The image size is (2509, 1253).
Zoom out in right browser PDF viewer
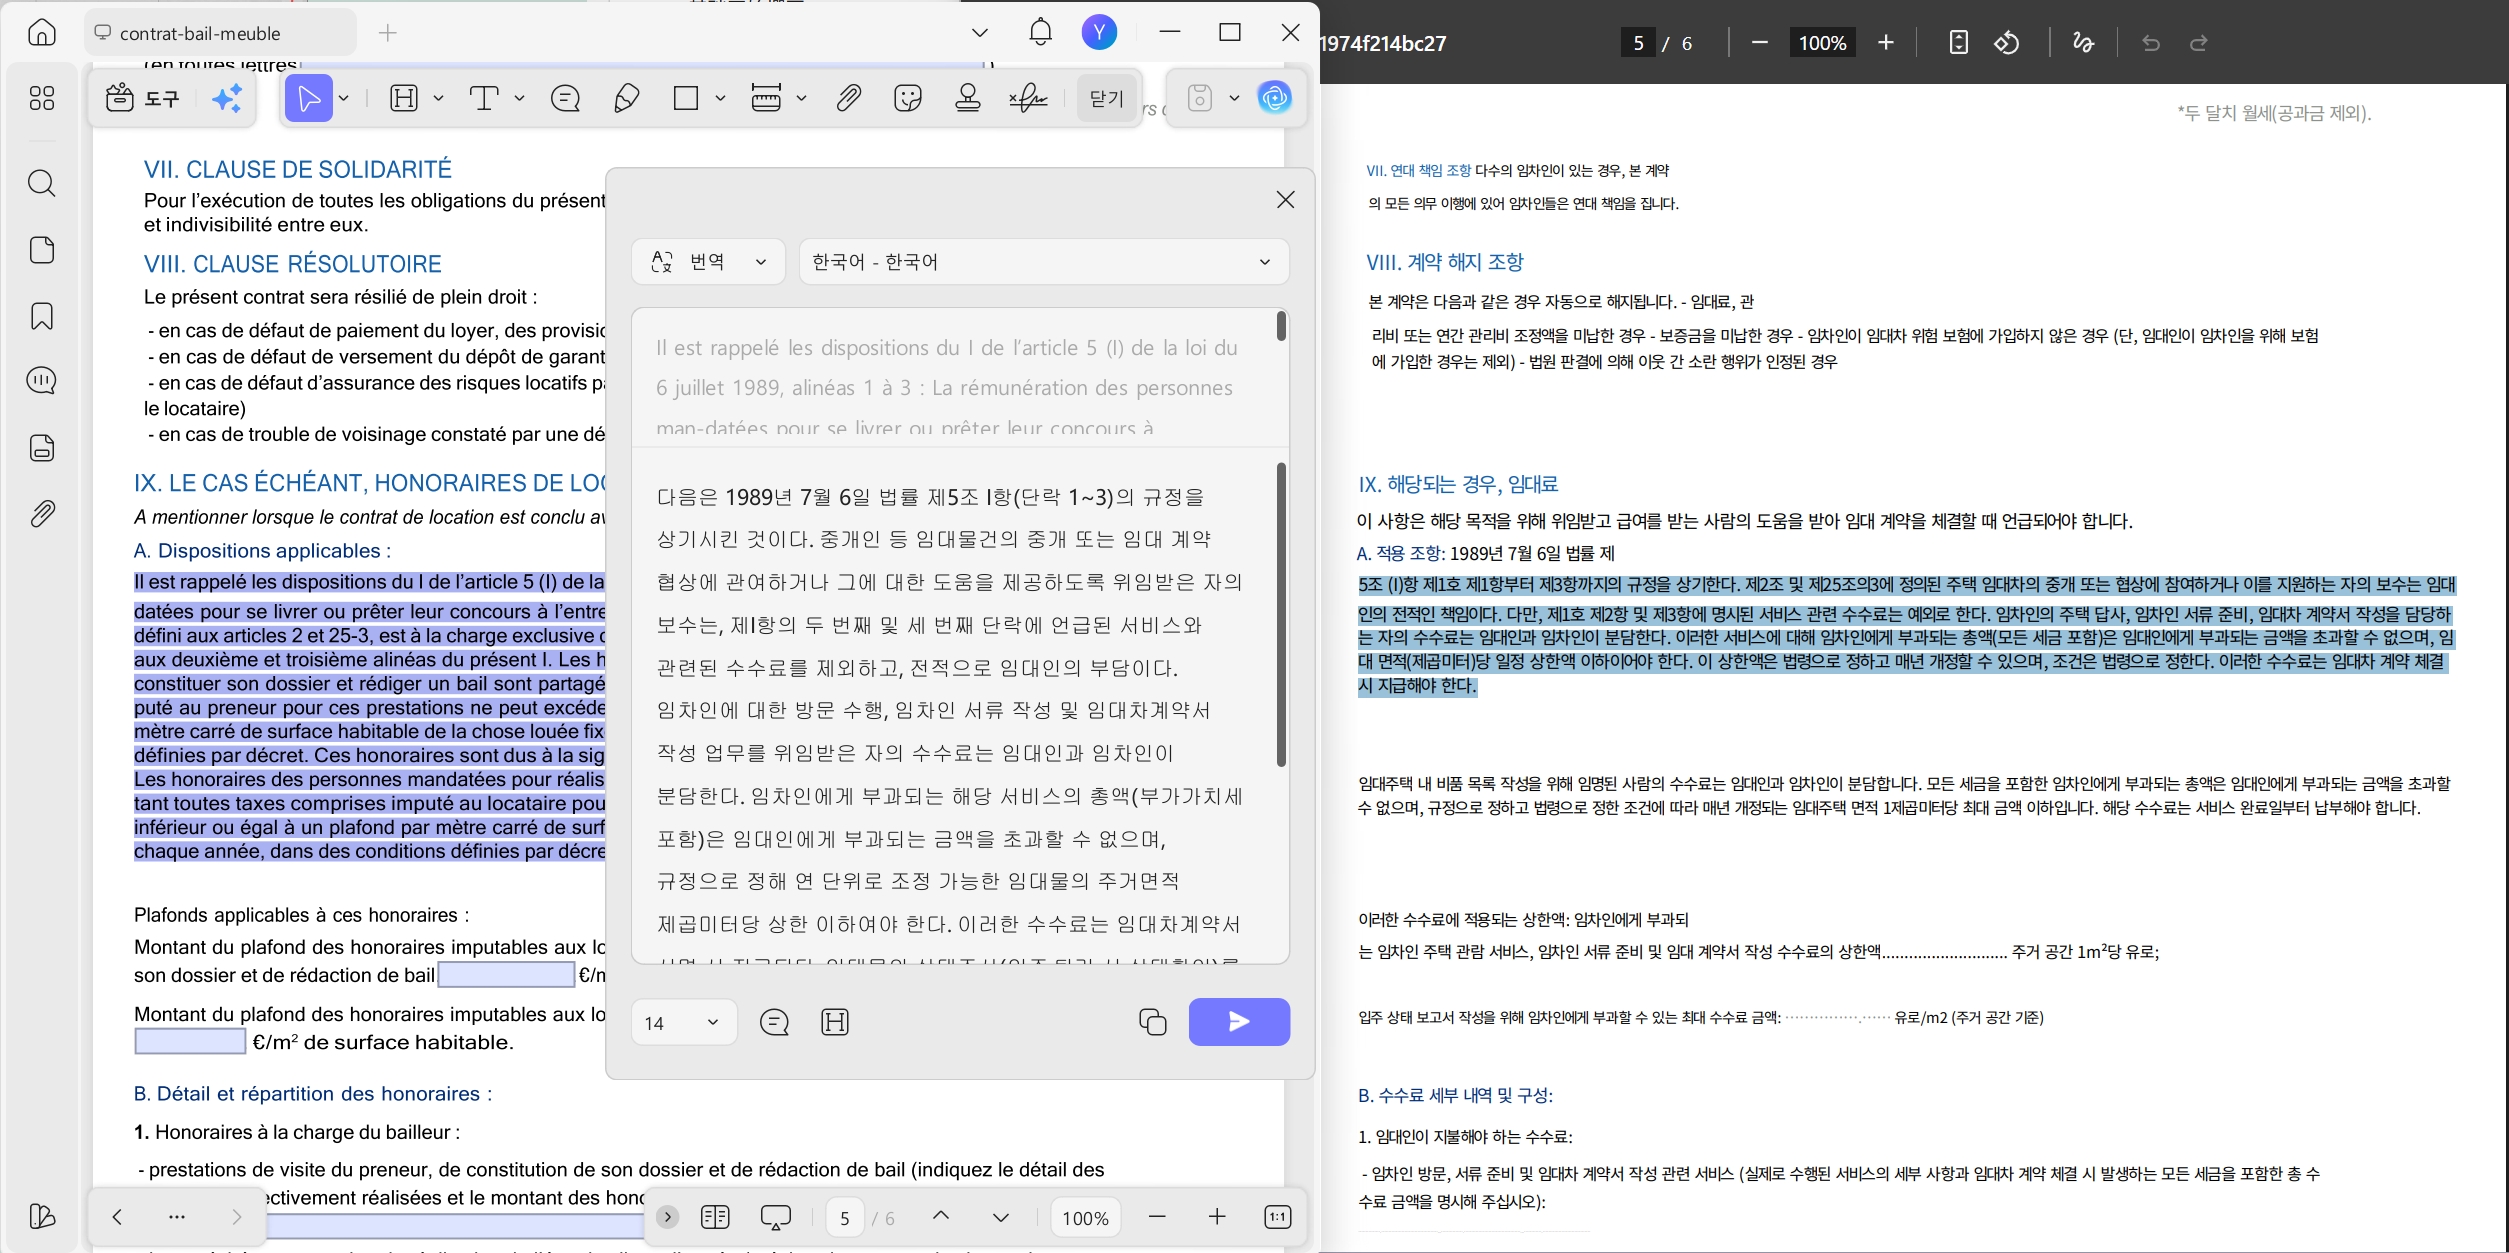coord(1760,43)
